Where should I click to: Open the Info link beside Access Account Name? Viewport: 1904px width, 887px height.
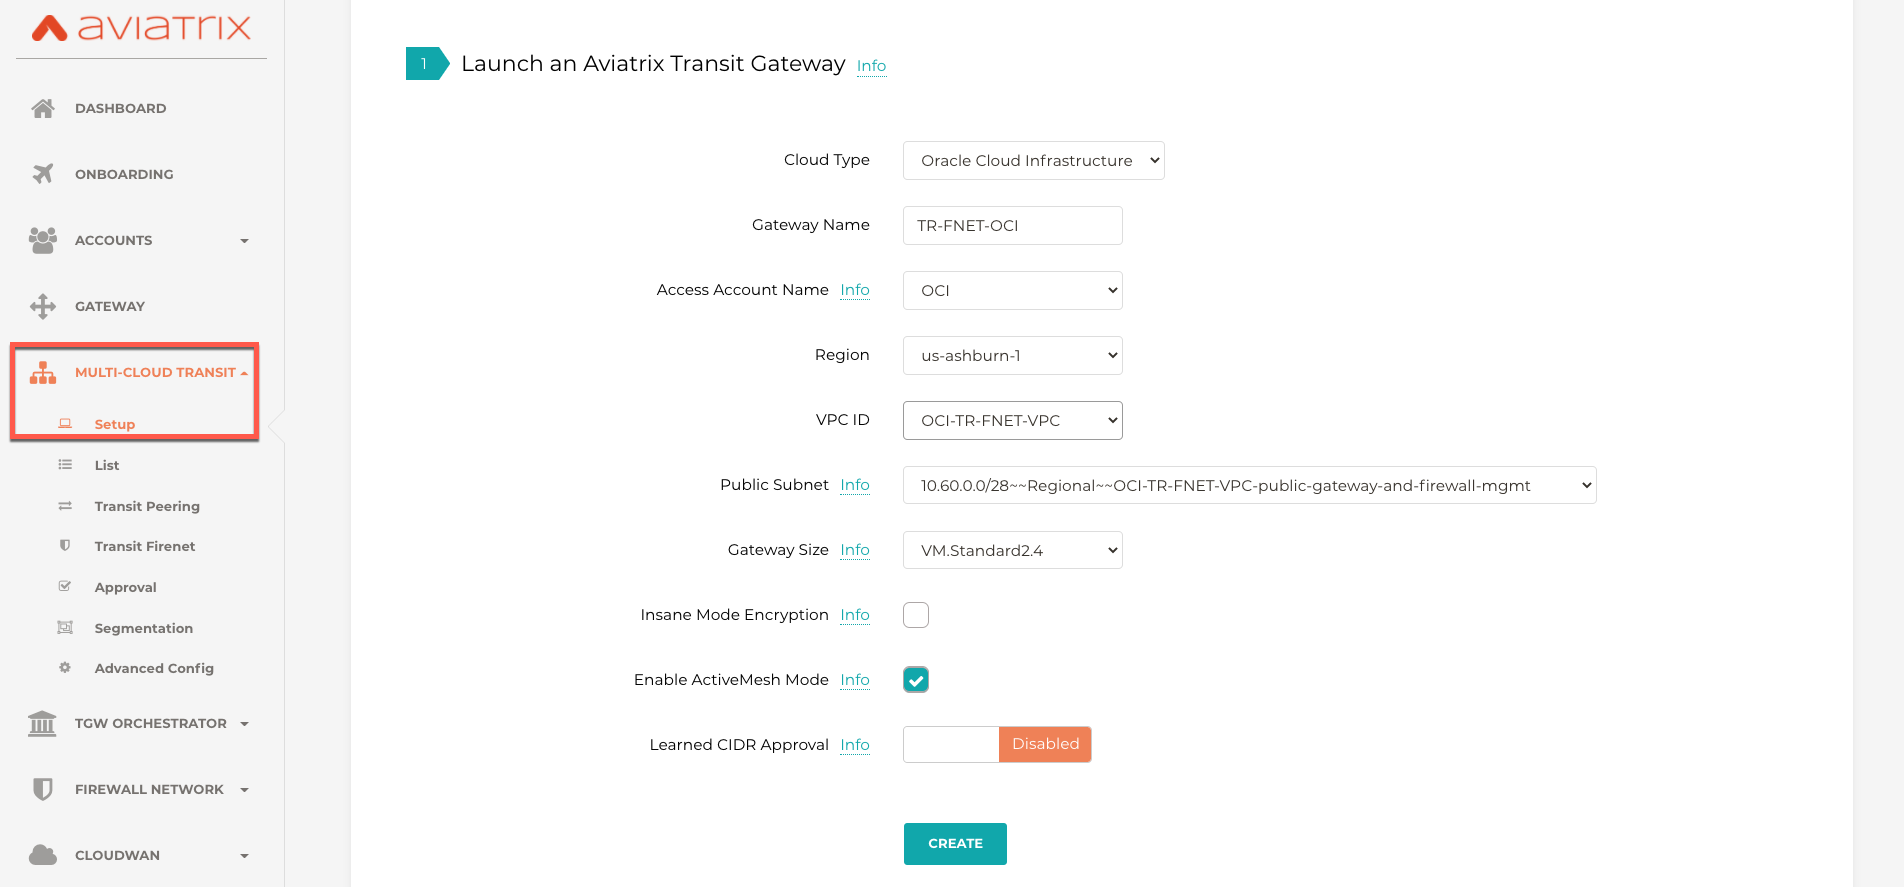click(x=855, y=290)
